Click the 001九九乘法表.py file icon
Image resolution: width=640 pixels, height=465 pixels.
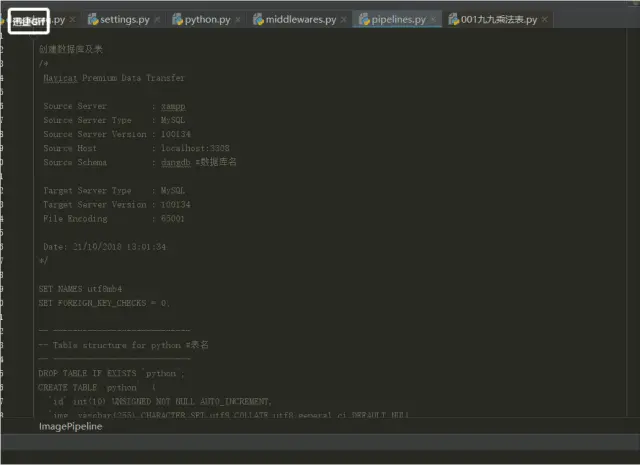(x=453, y=19)
